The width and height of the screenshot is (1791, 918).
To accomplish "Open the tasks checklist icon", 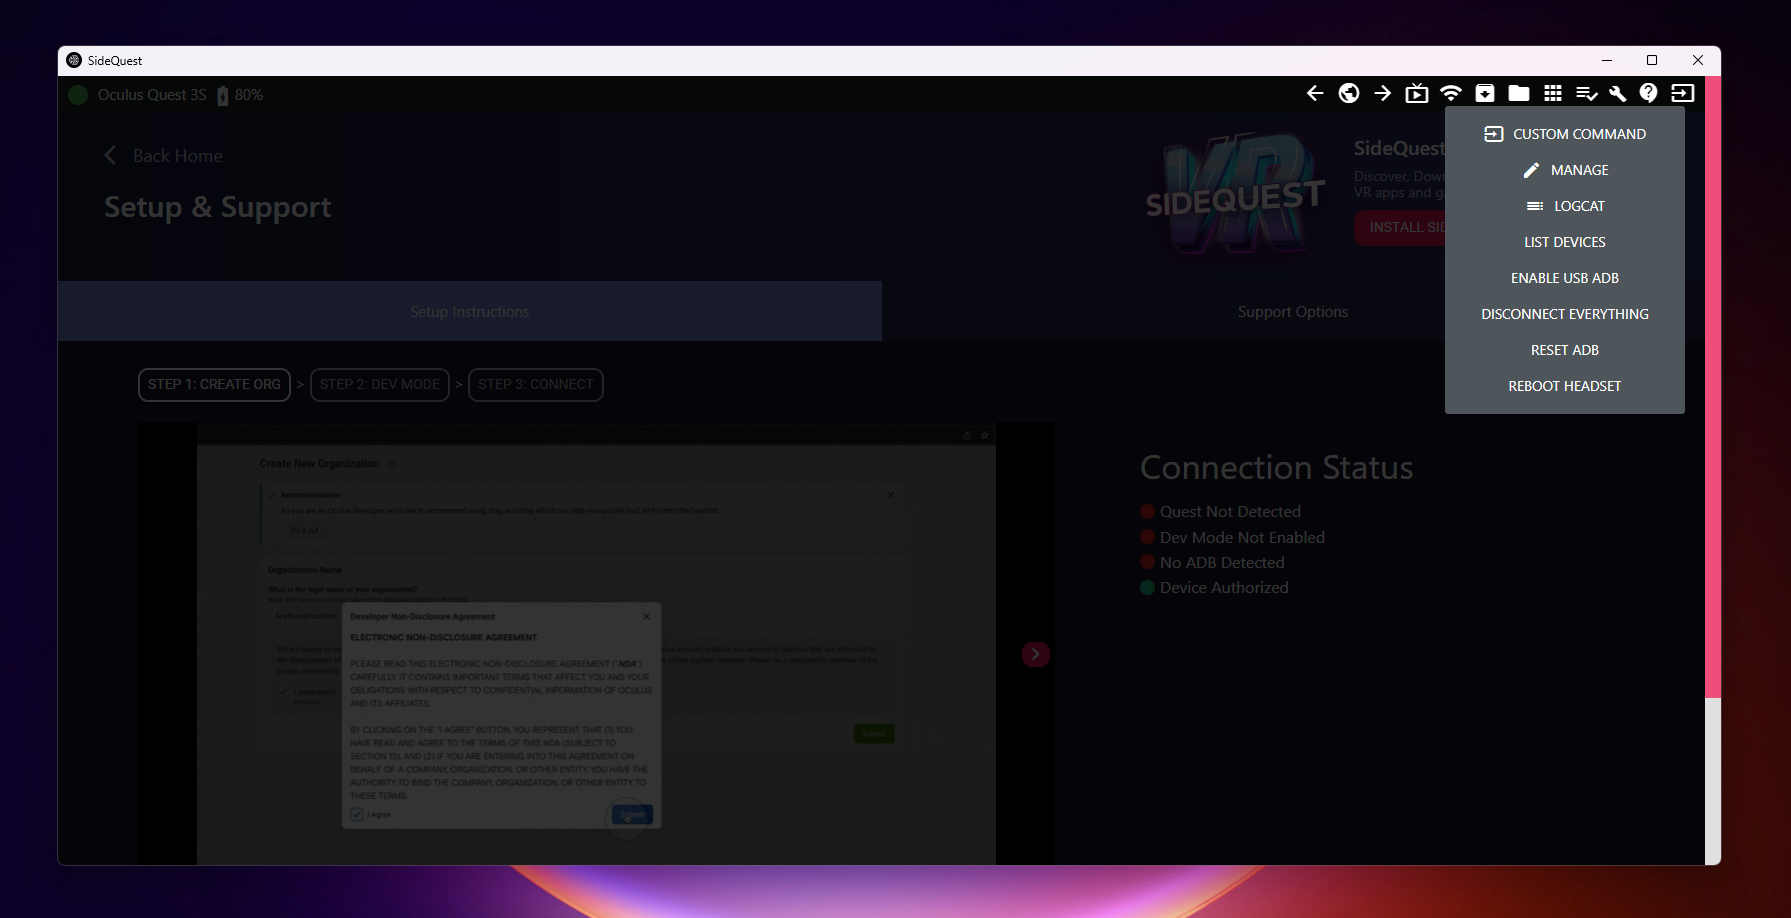I will pos(1586,93).
